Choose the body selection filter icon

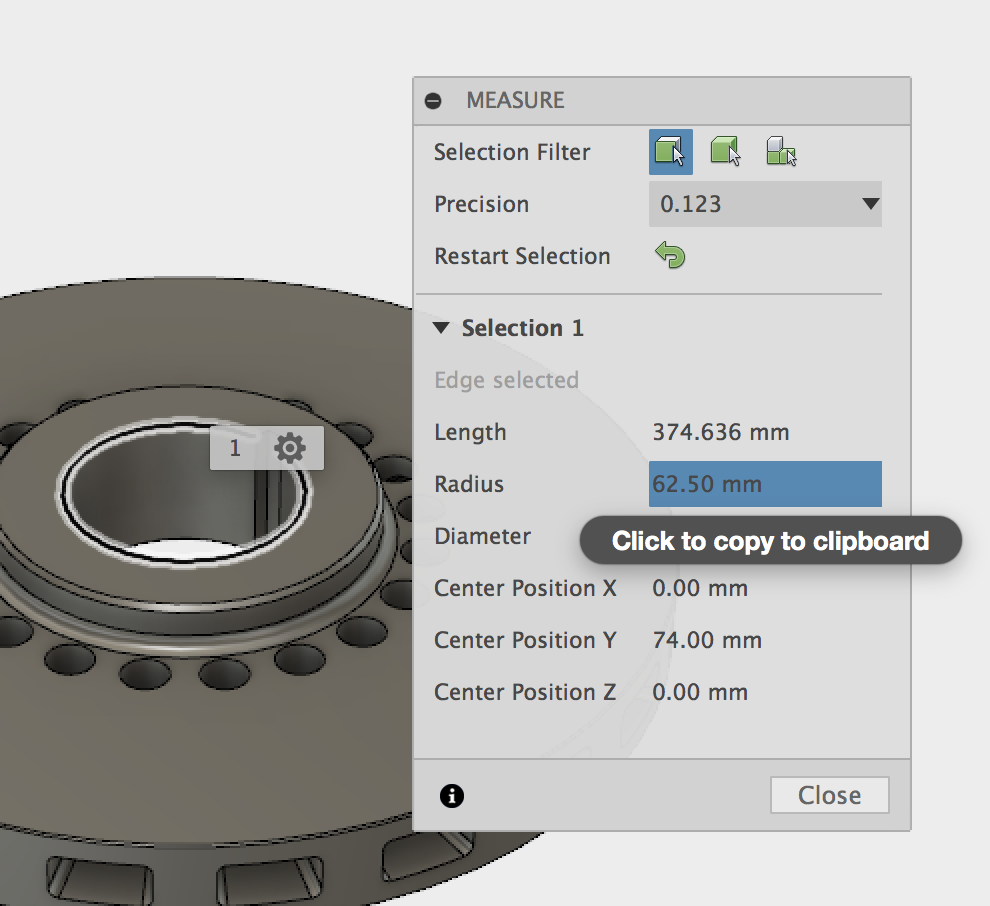725,152
